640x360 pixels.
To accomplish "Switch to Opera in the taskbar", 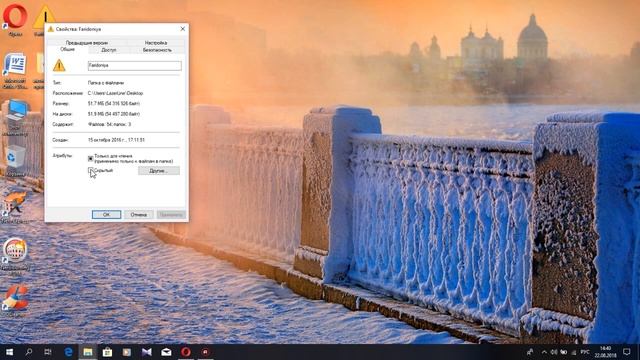I will [186, 351].
